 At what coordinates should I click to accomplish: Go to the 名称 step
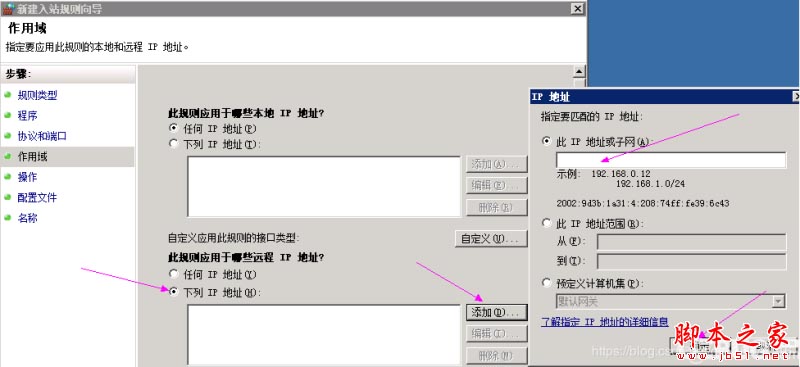tap(28, 218)
